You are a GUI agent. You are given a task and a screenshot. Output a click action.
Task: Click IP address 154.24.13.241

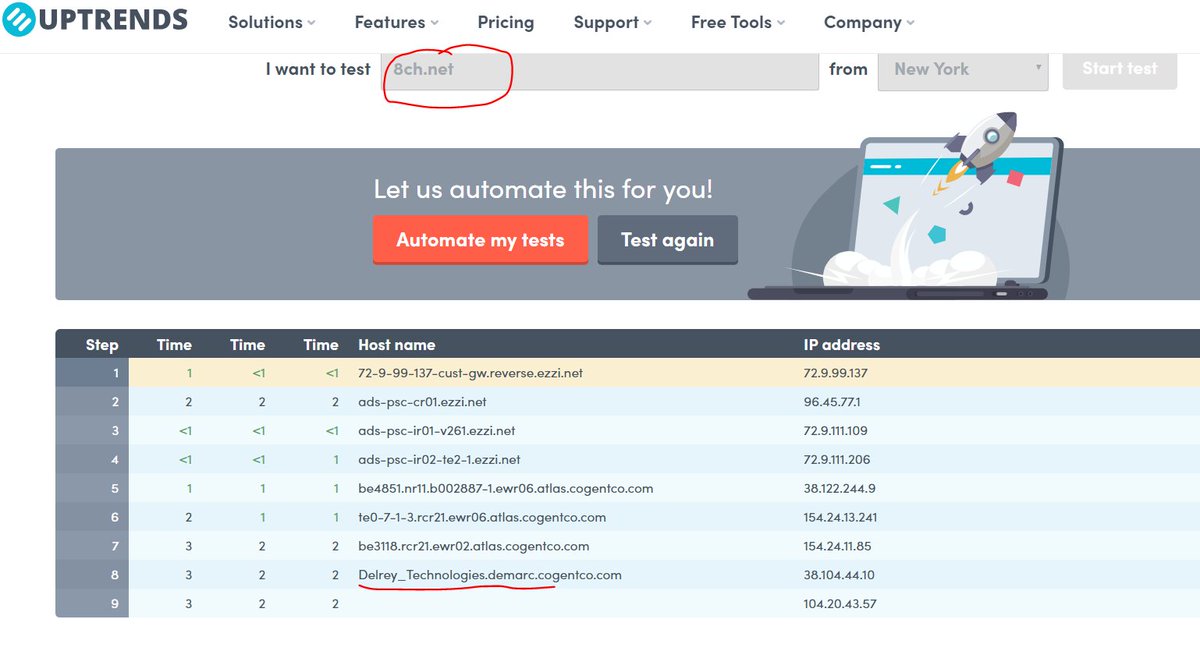(842, 518)
